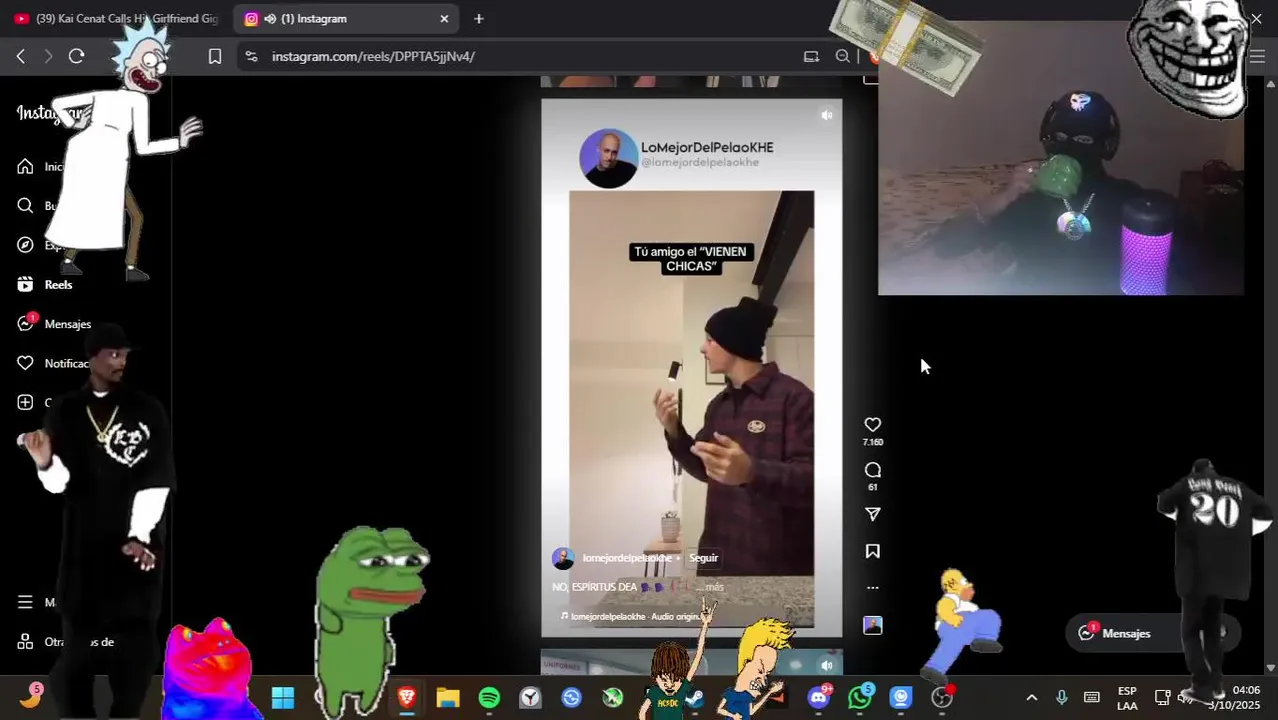Open the Notificaciones heart icon
This screenshot has width=1278, height=720.
coord(25,363)
